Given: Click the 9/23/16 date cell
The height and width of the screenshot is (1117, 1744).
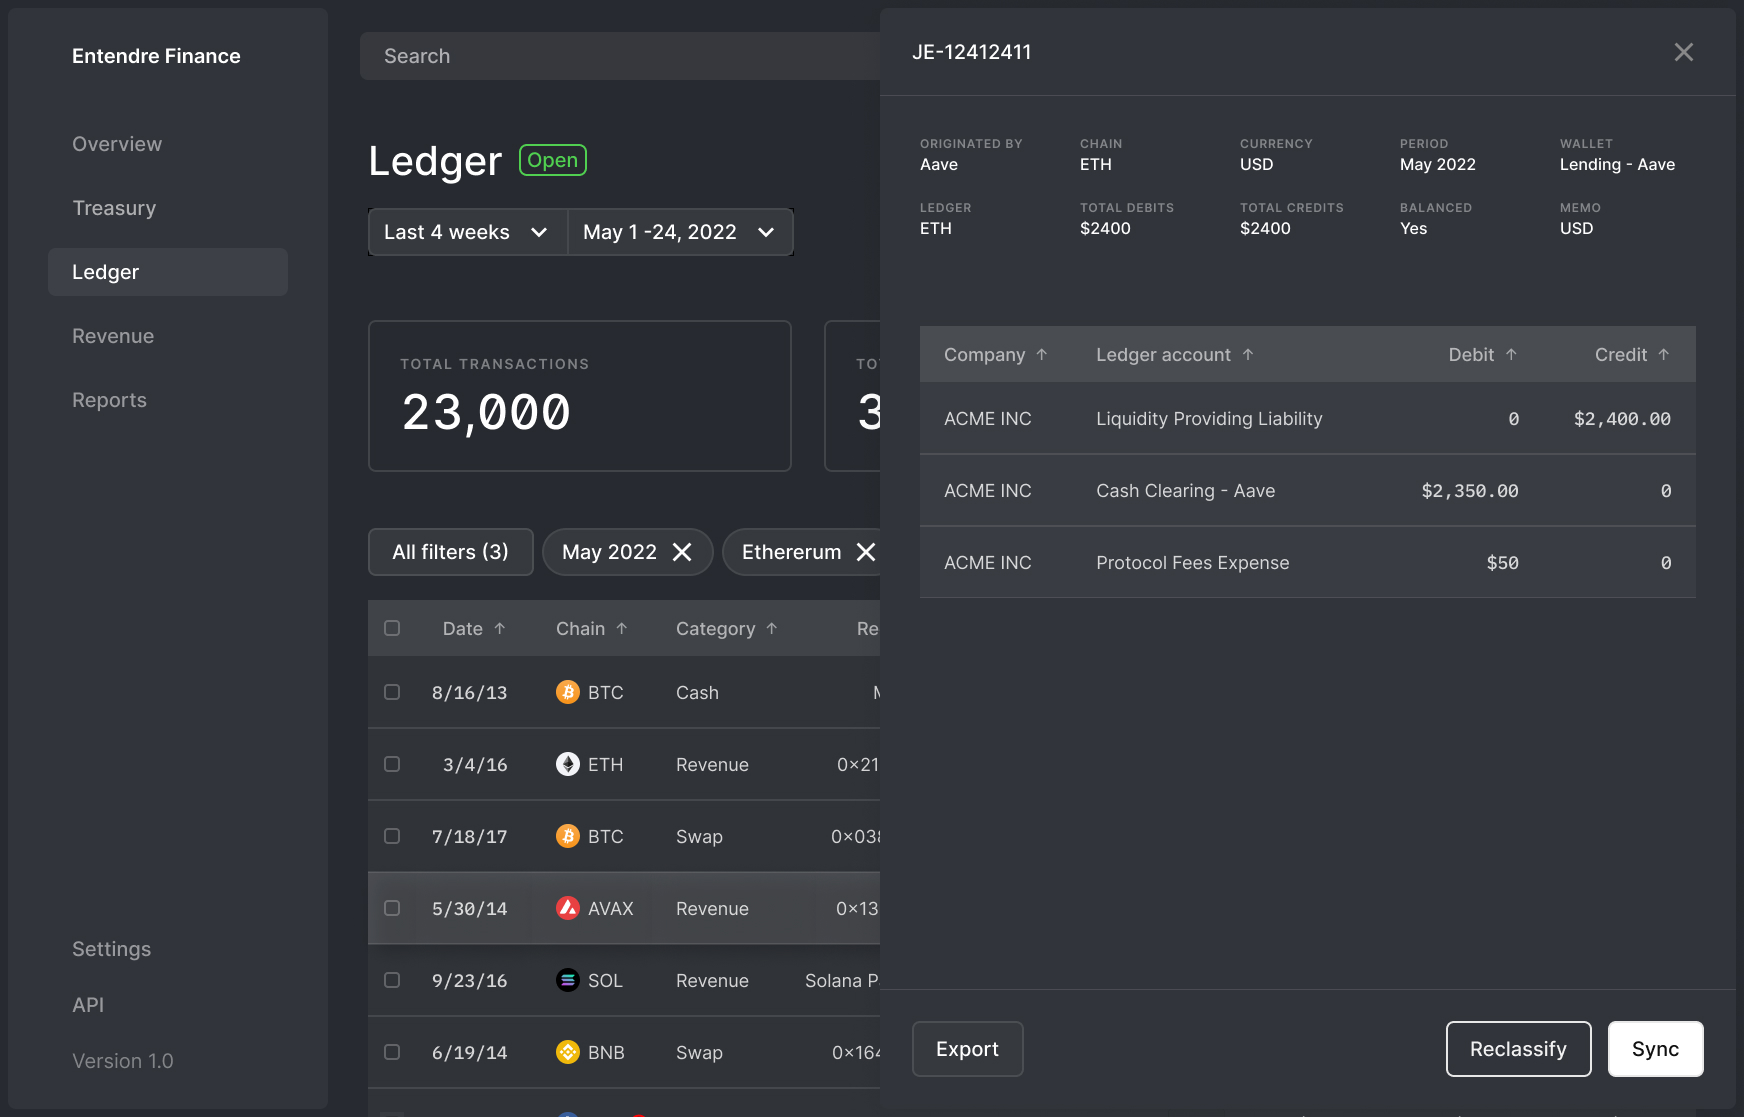Looking at the screenshot, I should point(469,980).
